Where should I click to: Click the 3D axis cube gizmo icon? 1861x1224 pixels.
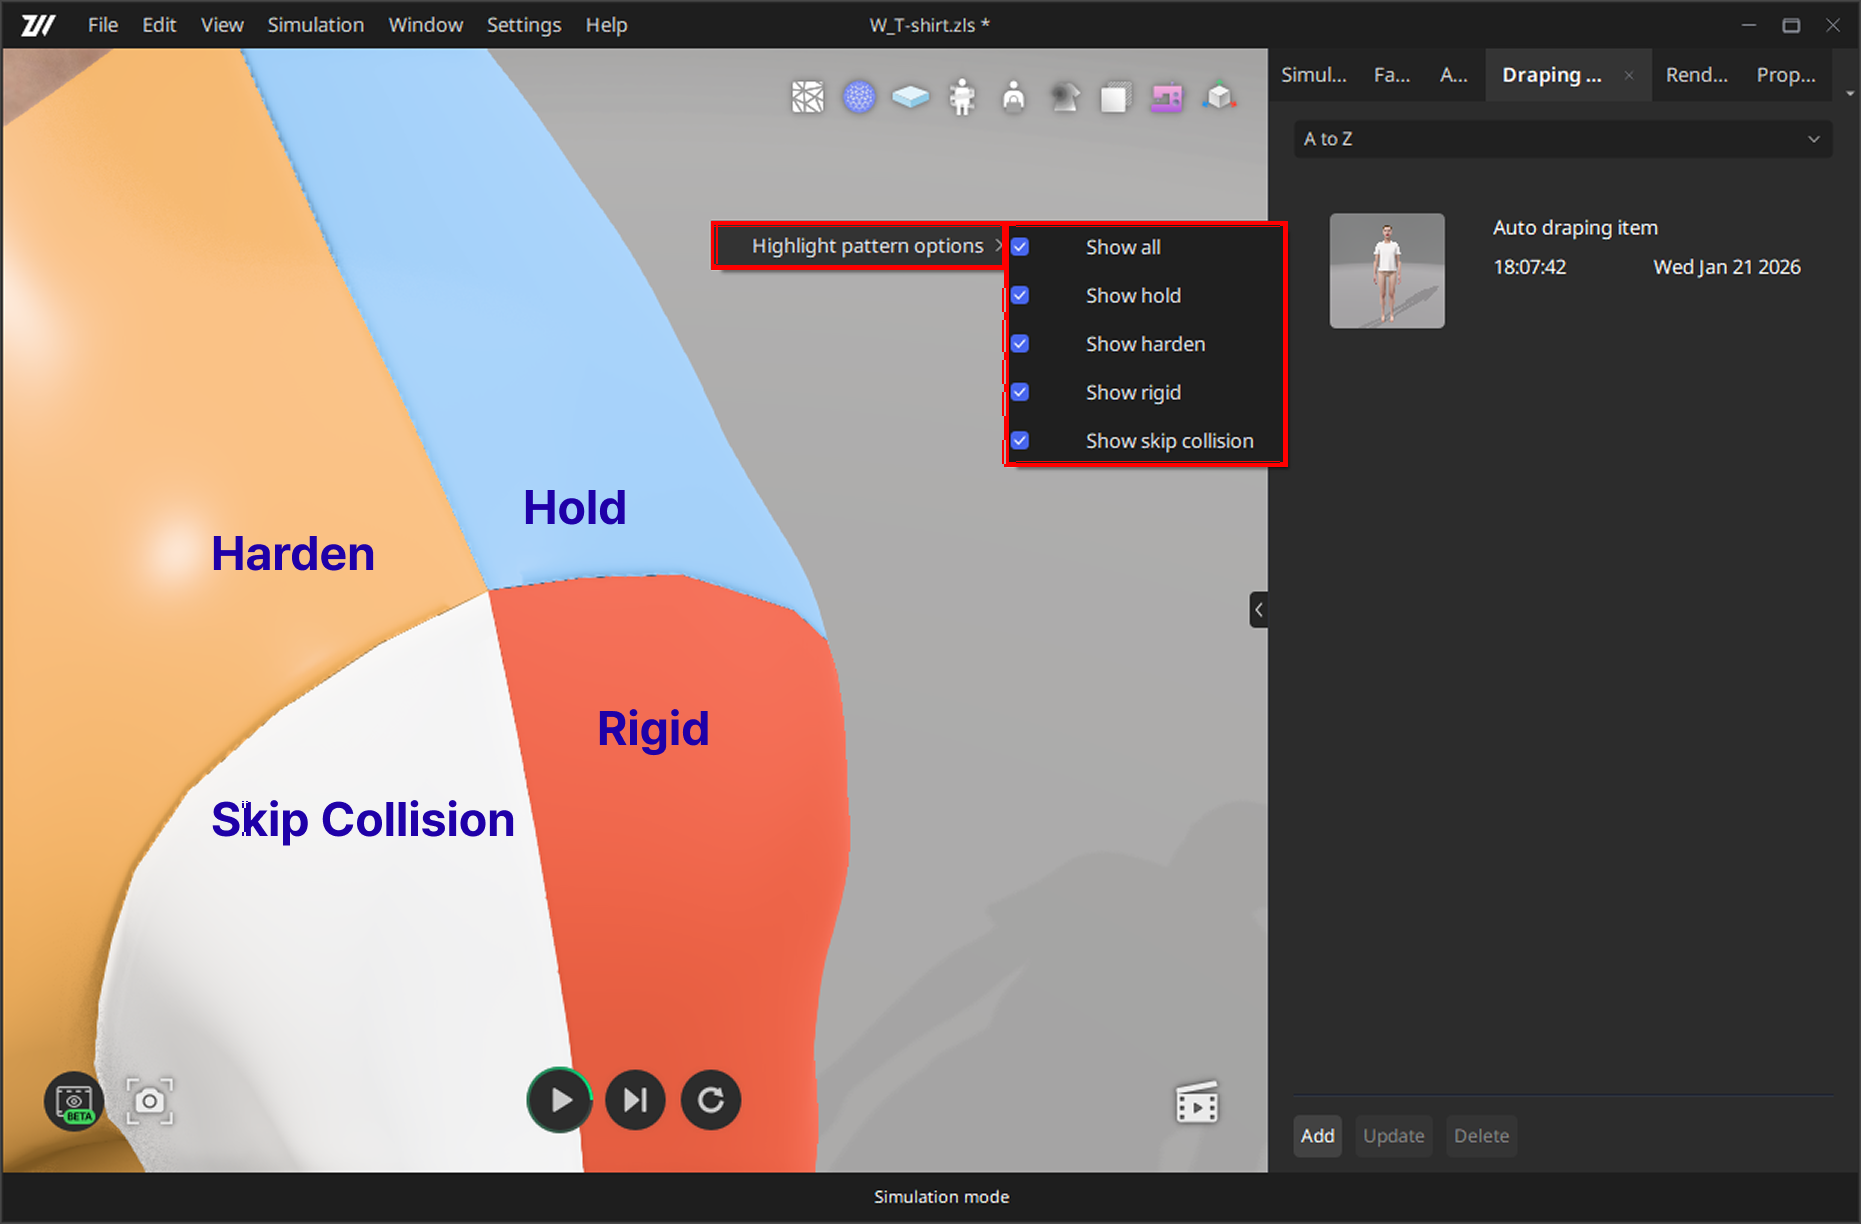[1219, 97]
